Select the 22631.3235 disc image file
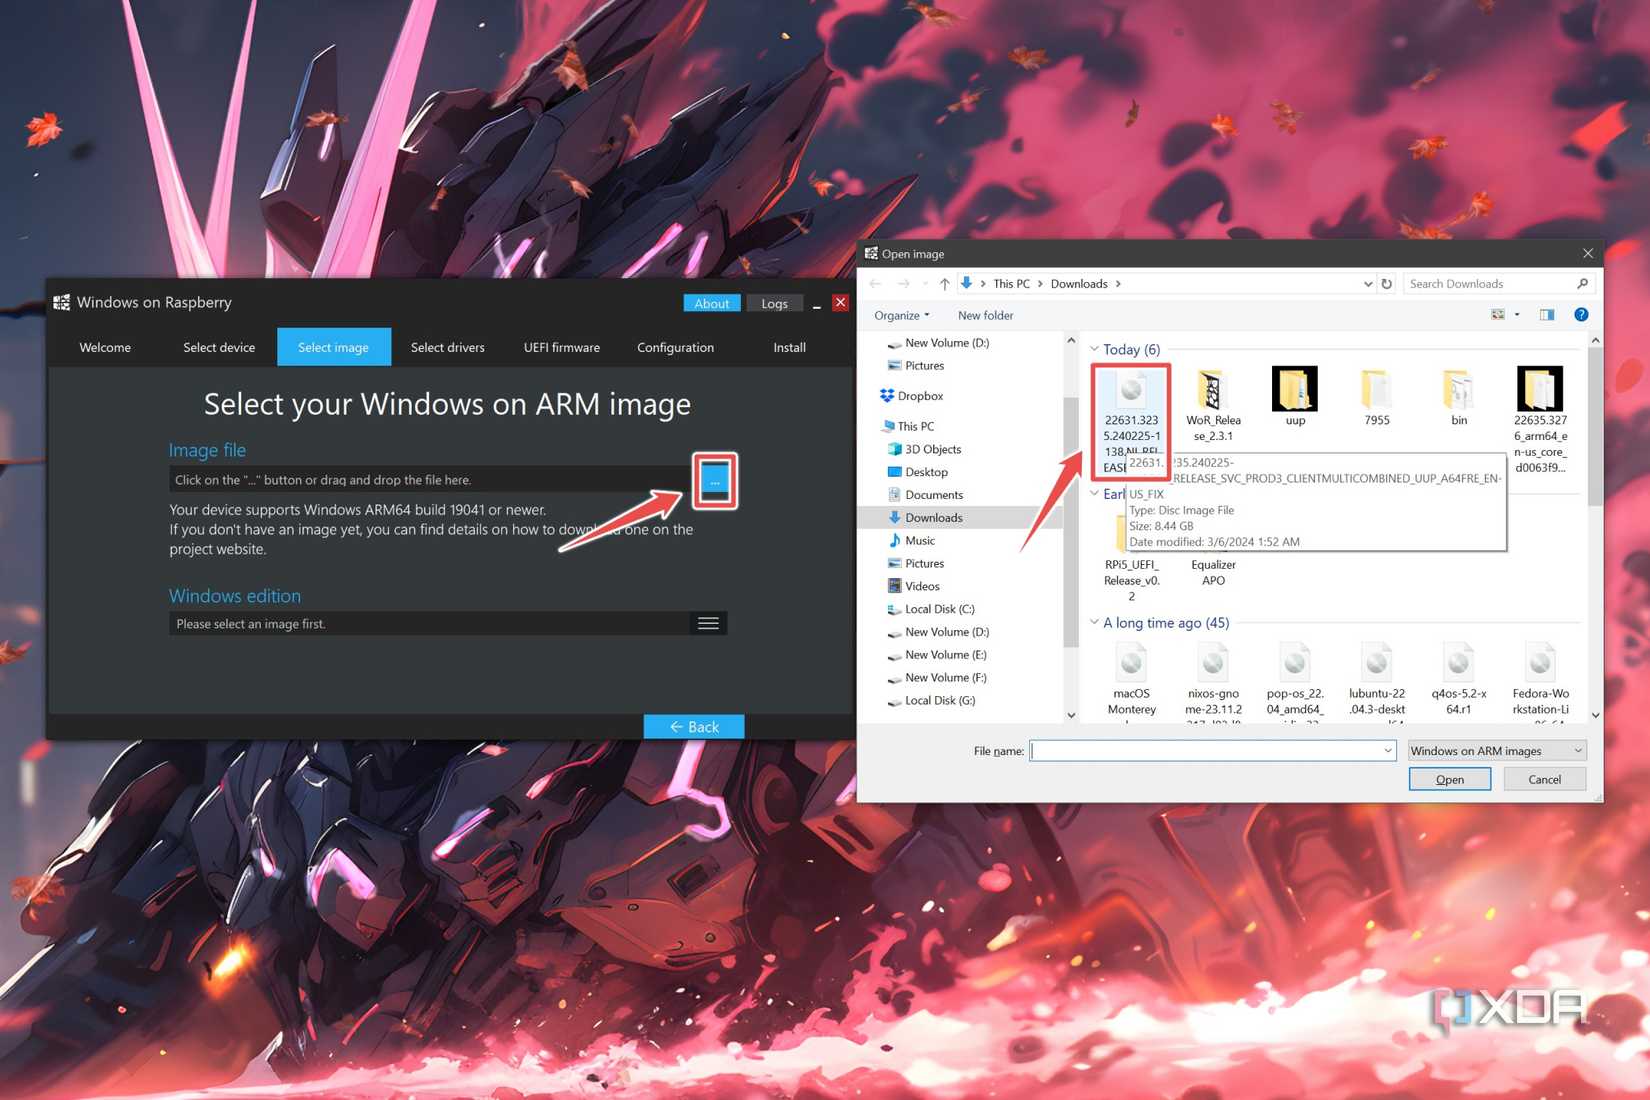 [x=1131, y=420]
